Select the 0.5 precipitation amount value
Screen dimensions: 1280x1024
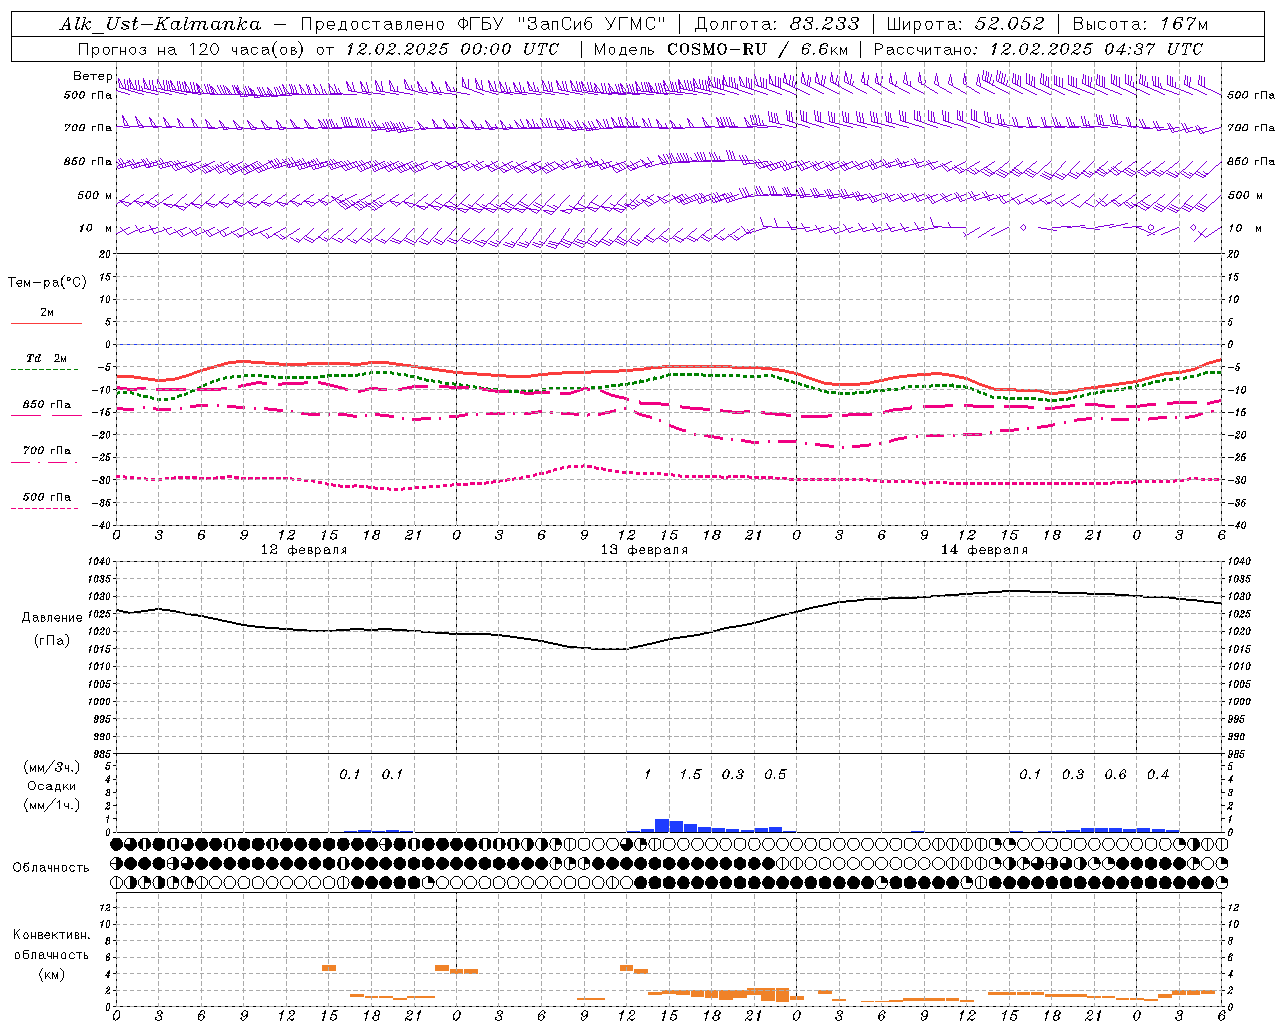click(x=775, y=774)
